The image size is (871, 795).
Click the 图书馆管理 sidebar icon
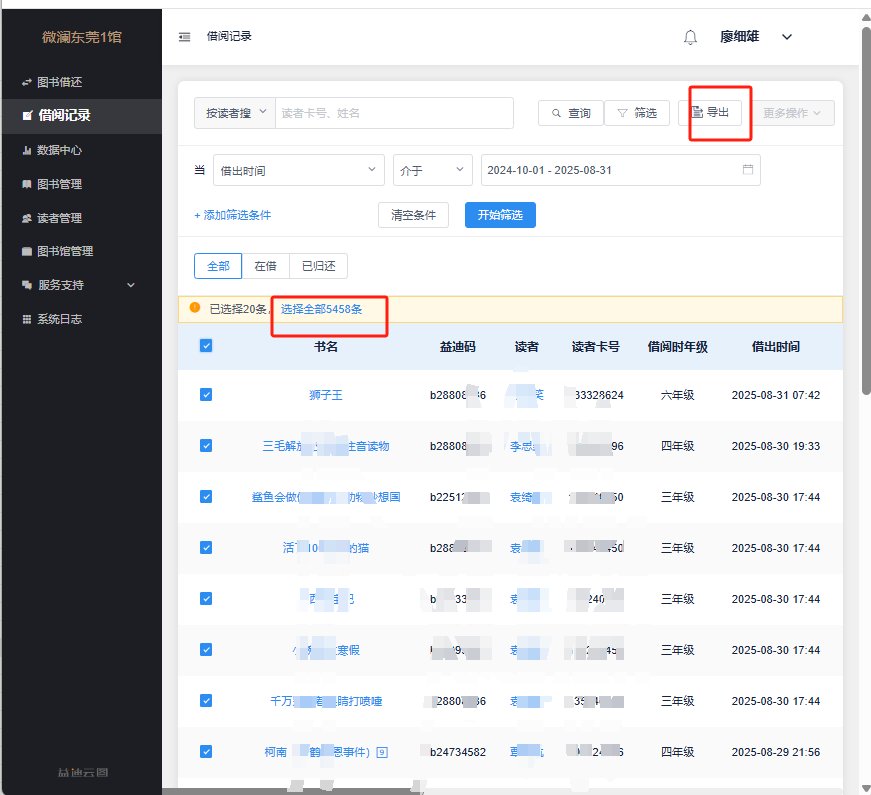[27, 252]
